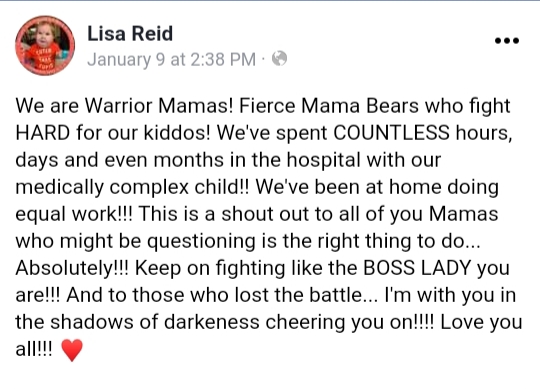Screen dimensions: 540x389
Task: Open the three-dot post options menu
Action: coord(507,41)
